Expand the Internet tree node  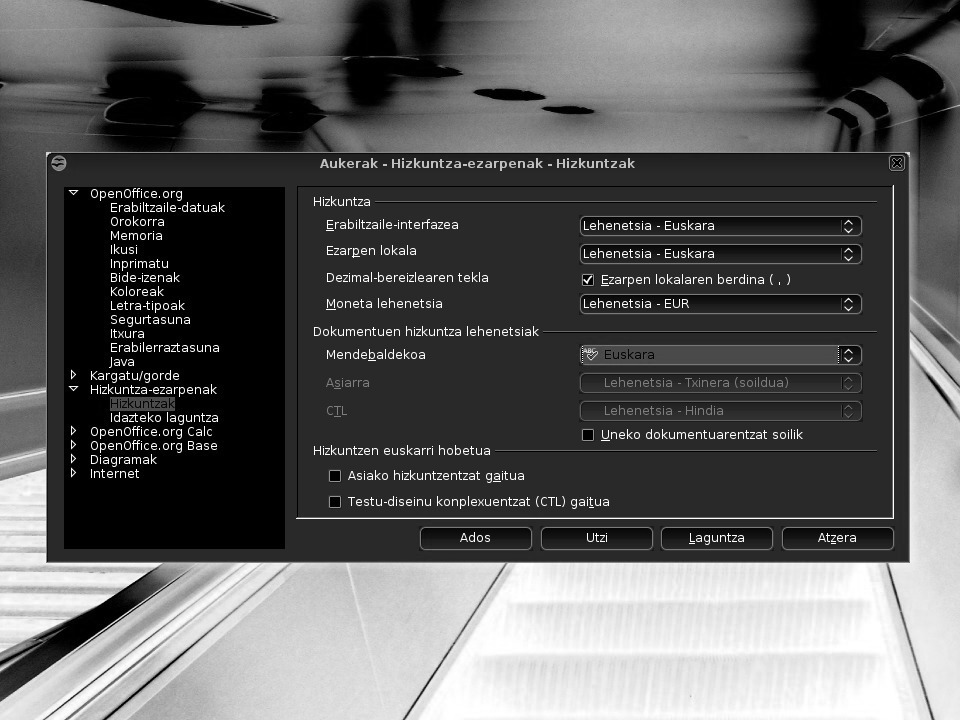coord(73,473)
